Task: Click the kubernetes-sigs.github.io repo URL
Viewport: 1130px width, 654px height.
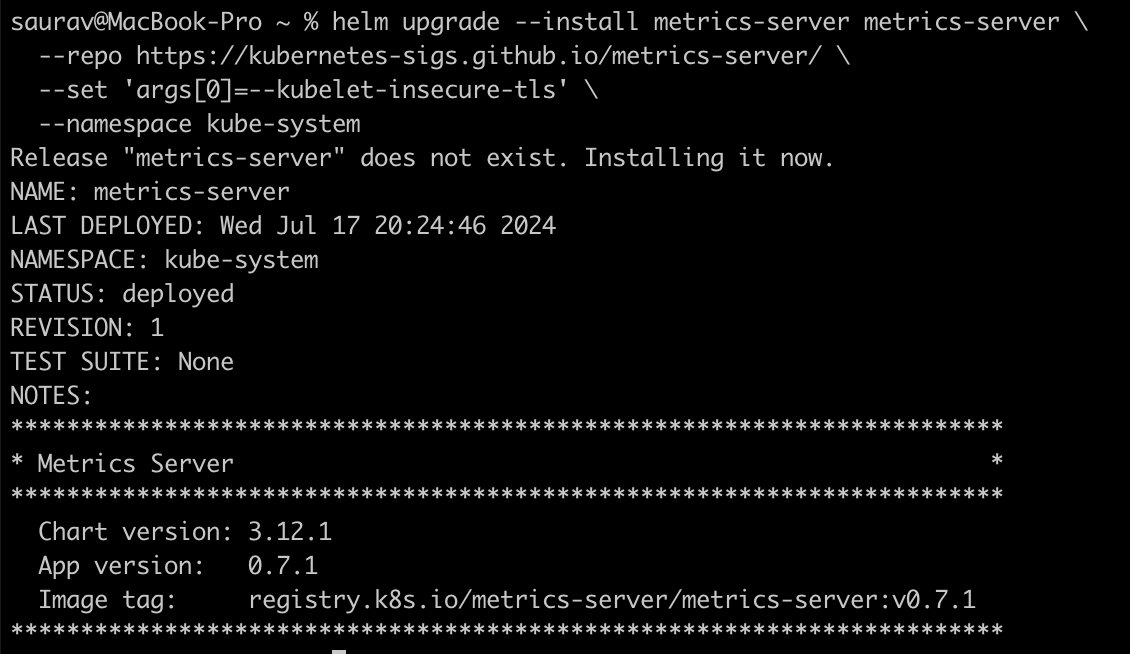Action: pyautogui.click(x=479, y=57)
